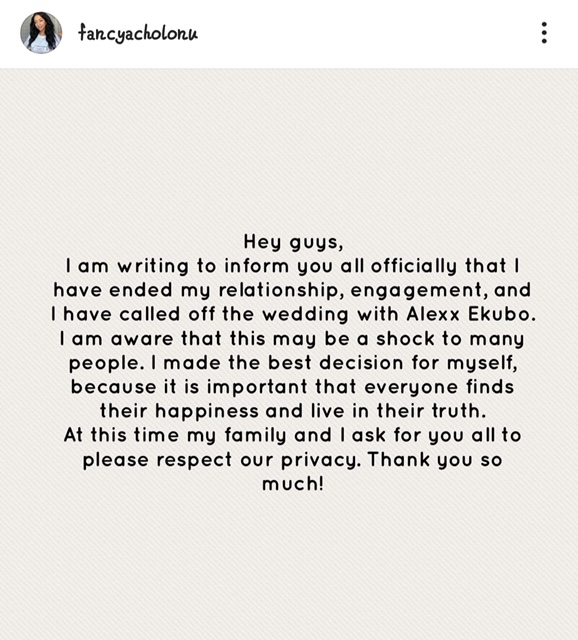Open the fancyacholonu username link
Viewport: 578px width, 640px height.
(138, 33)
